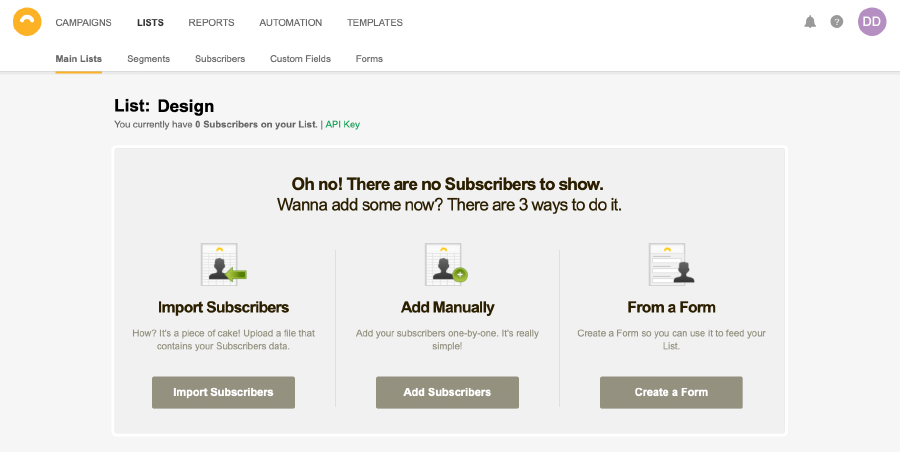Click the orange Moosend logo
900x452 pixels.
[x=27, y=22]
